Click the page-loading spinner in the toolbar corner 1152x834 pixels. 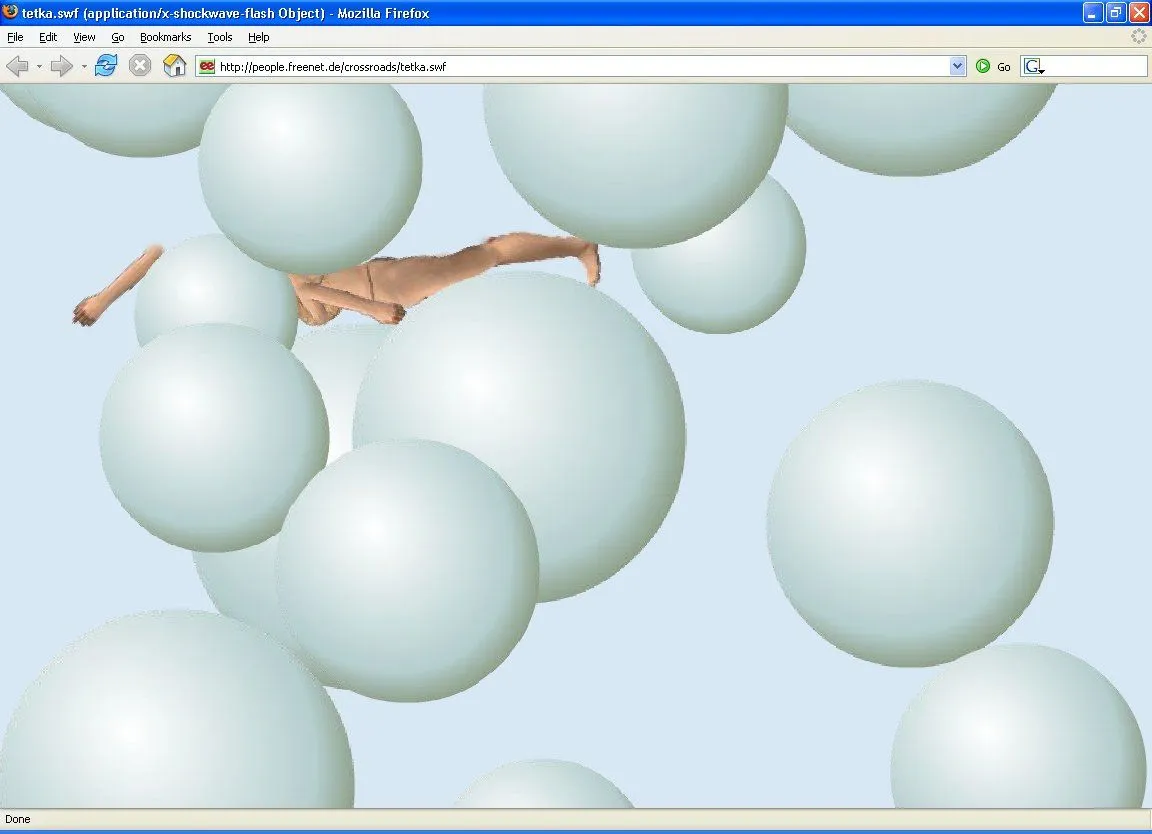(1138, 37)
